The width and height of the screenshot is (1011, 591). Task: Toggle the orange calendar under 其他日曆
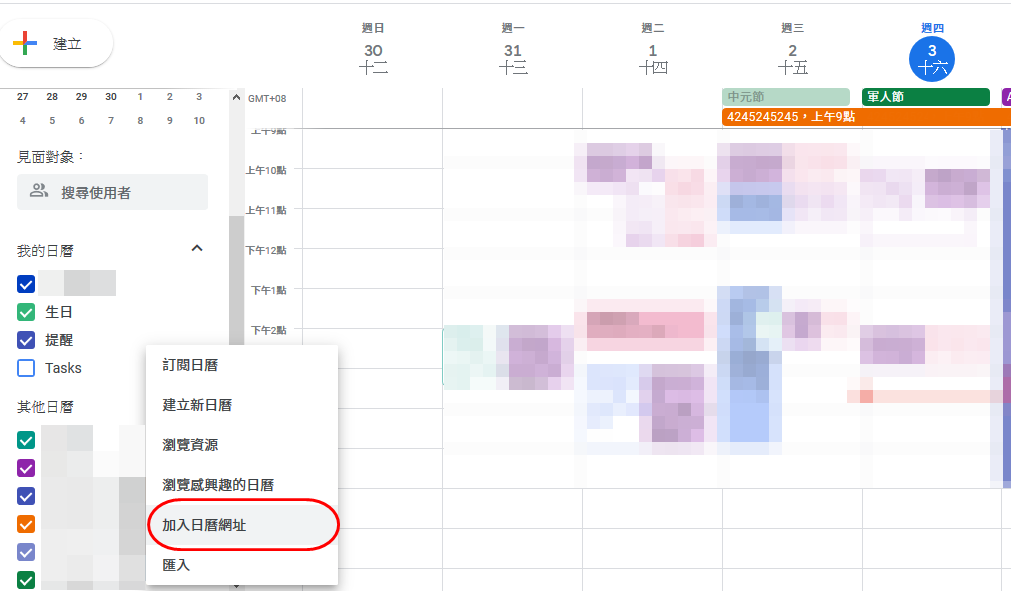[25, 523]
